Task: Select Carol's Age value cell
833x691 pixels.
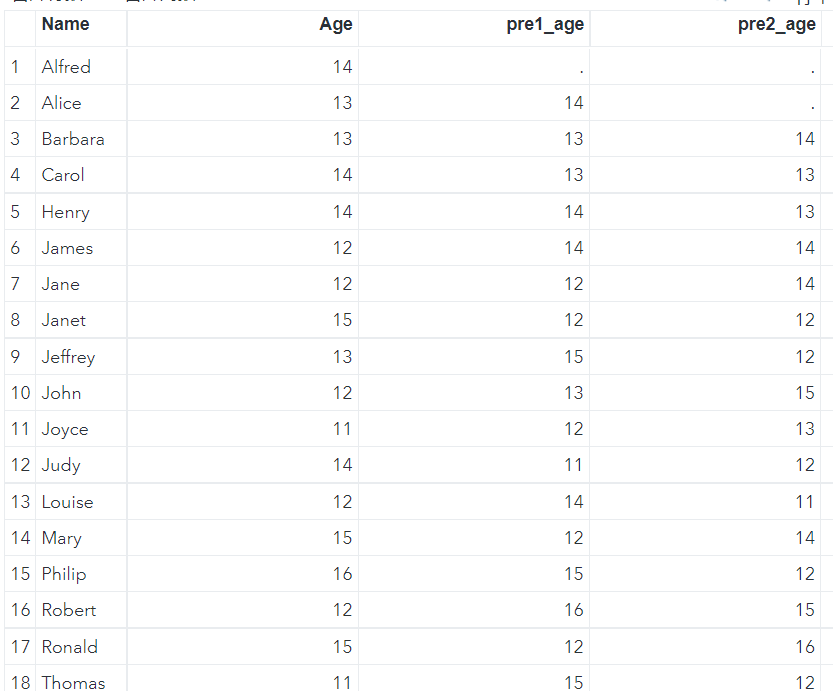Action: [242, 175]
